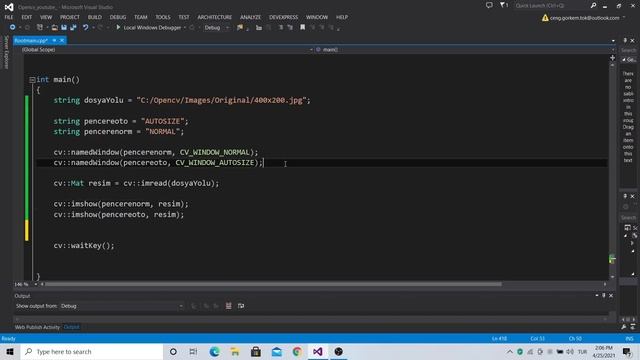The width and height of the screenshot is (640, 360).
Task: Click the editor horizontal scrollbar
Action: coord(273,284)
